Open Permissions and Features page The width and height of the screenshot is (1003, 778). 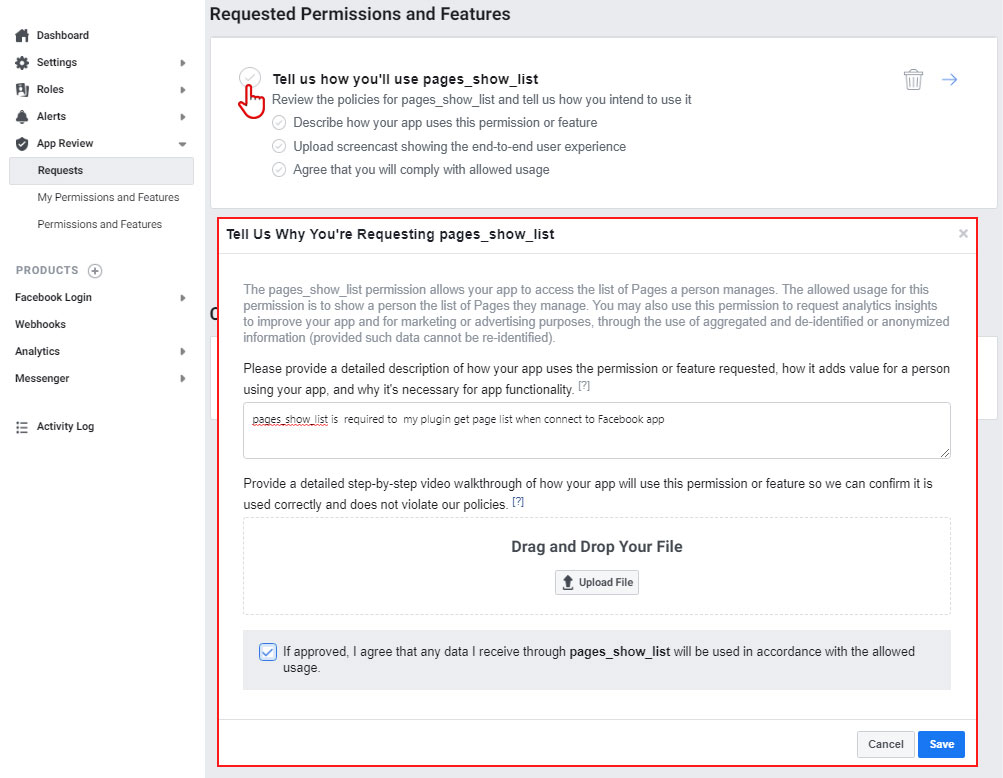(x=100, y=224)
